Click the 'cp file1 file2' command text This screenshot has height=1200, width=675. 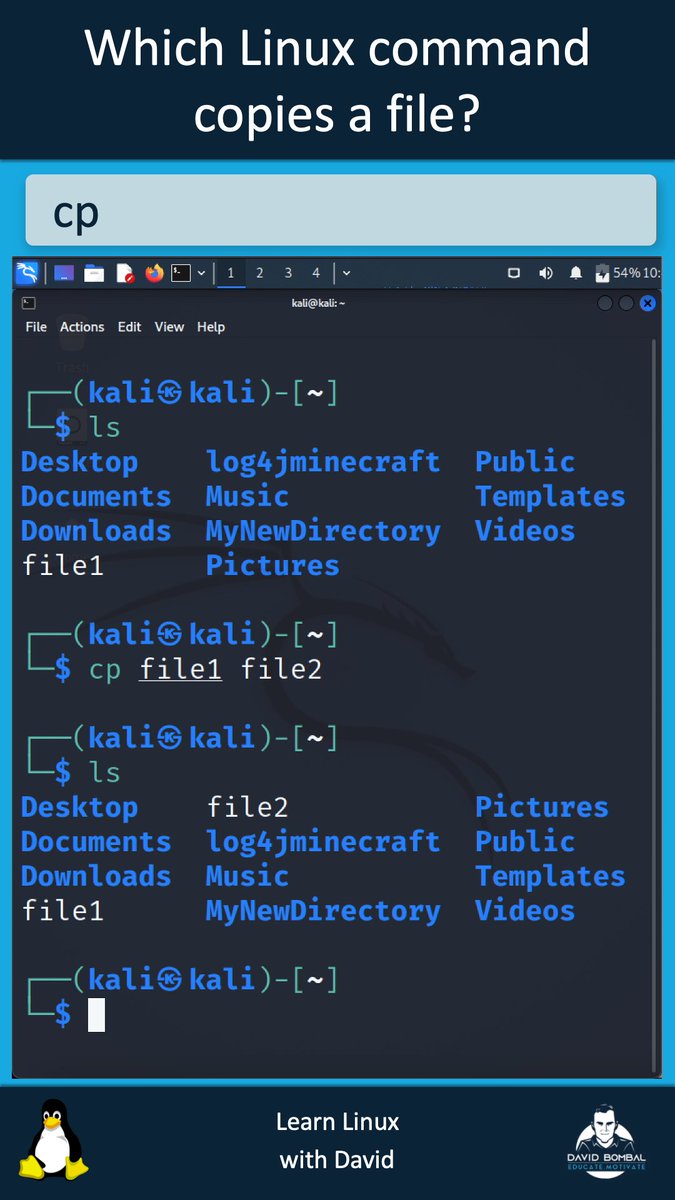coord(205,669)
